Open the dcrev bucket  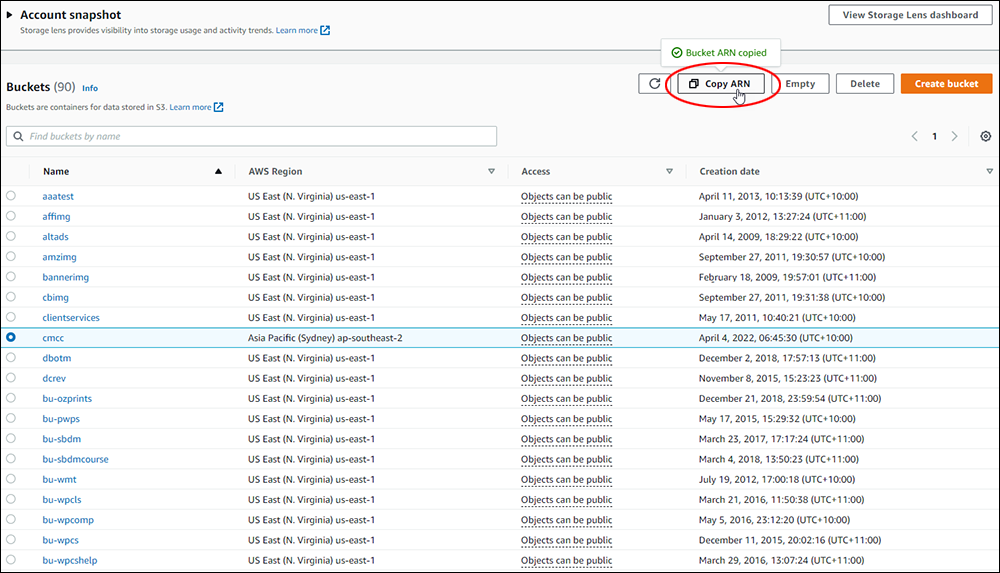(54, 378)
